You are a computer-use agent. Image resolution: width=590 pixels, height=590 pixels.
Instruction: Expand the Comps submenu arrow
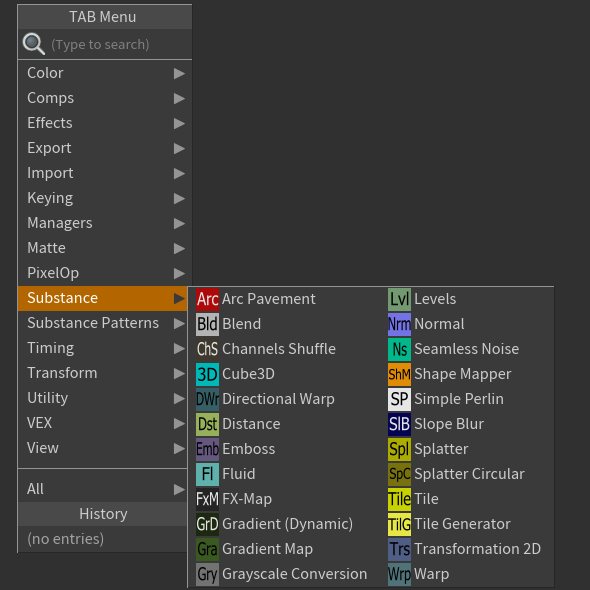179,99
